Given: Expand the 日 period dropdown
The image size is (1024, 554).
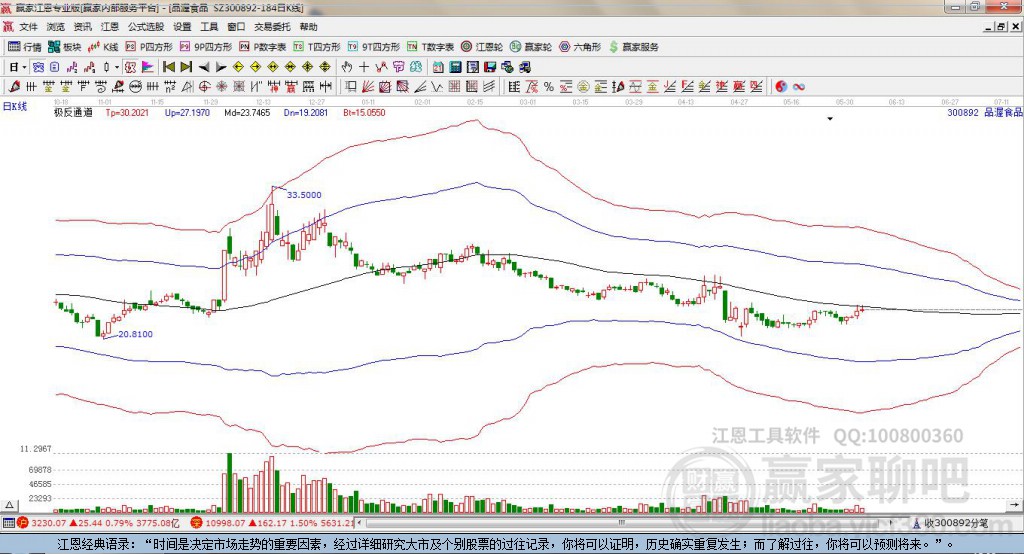Looking at the screenshot, I should [x=24, y=67].
